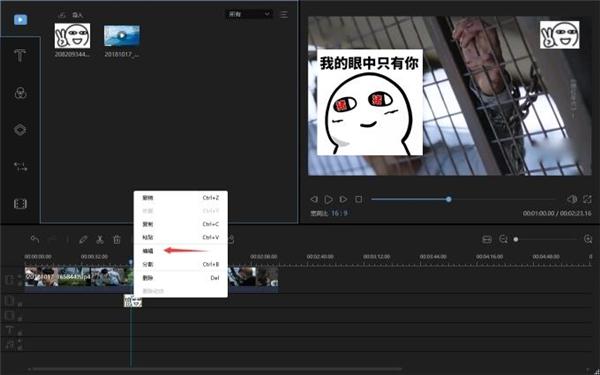Click the import icon in media panel

tap(62, 15)
